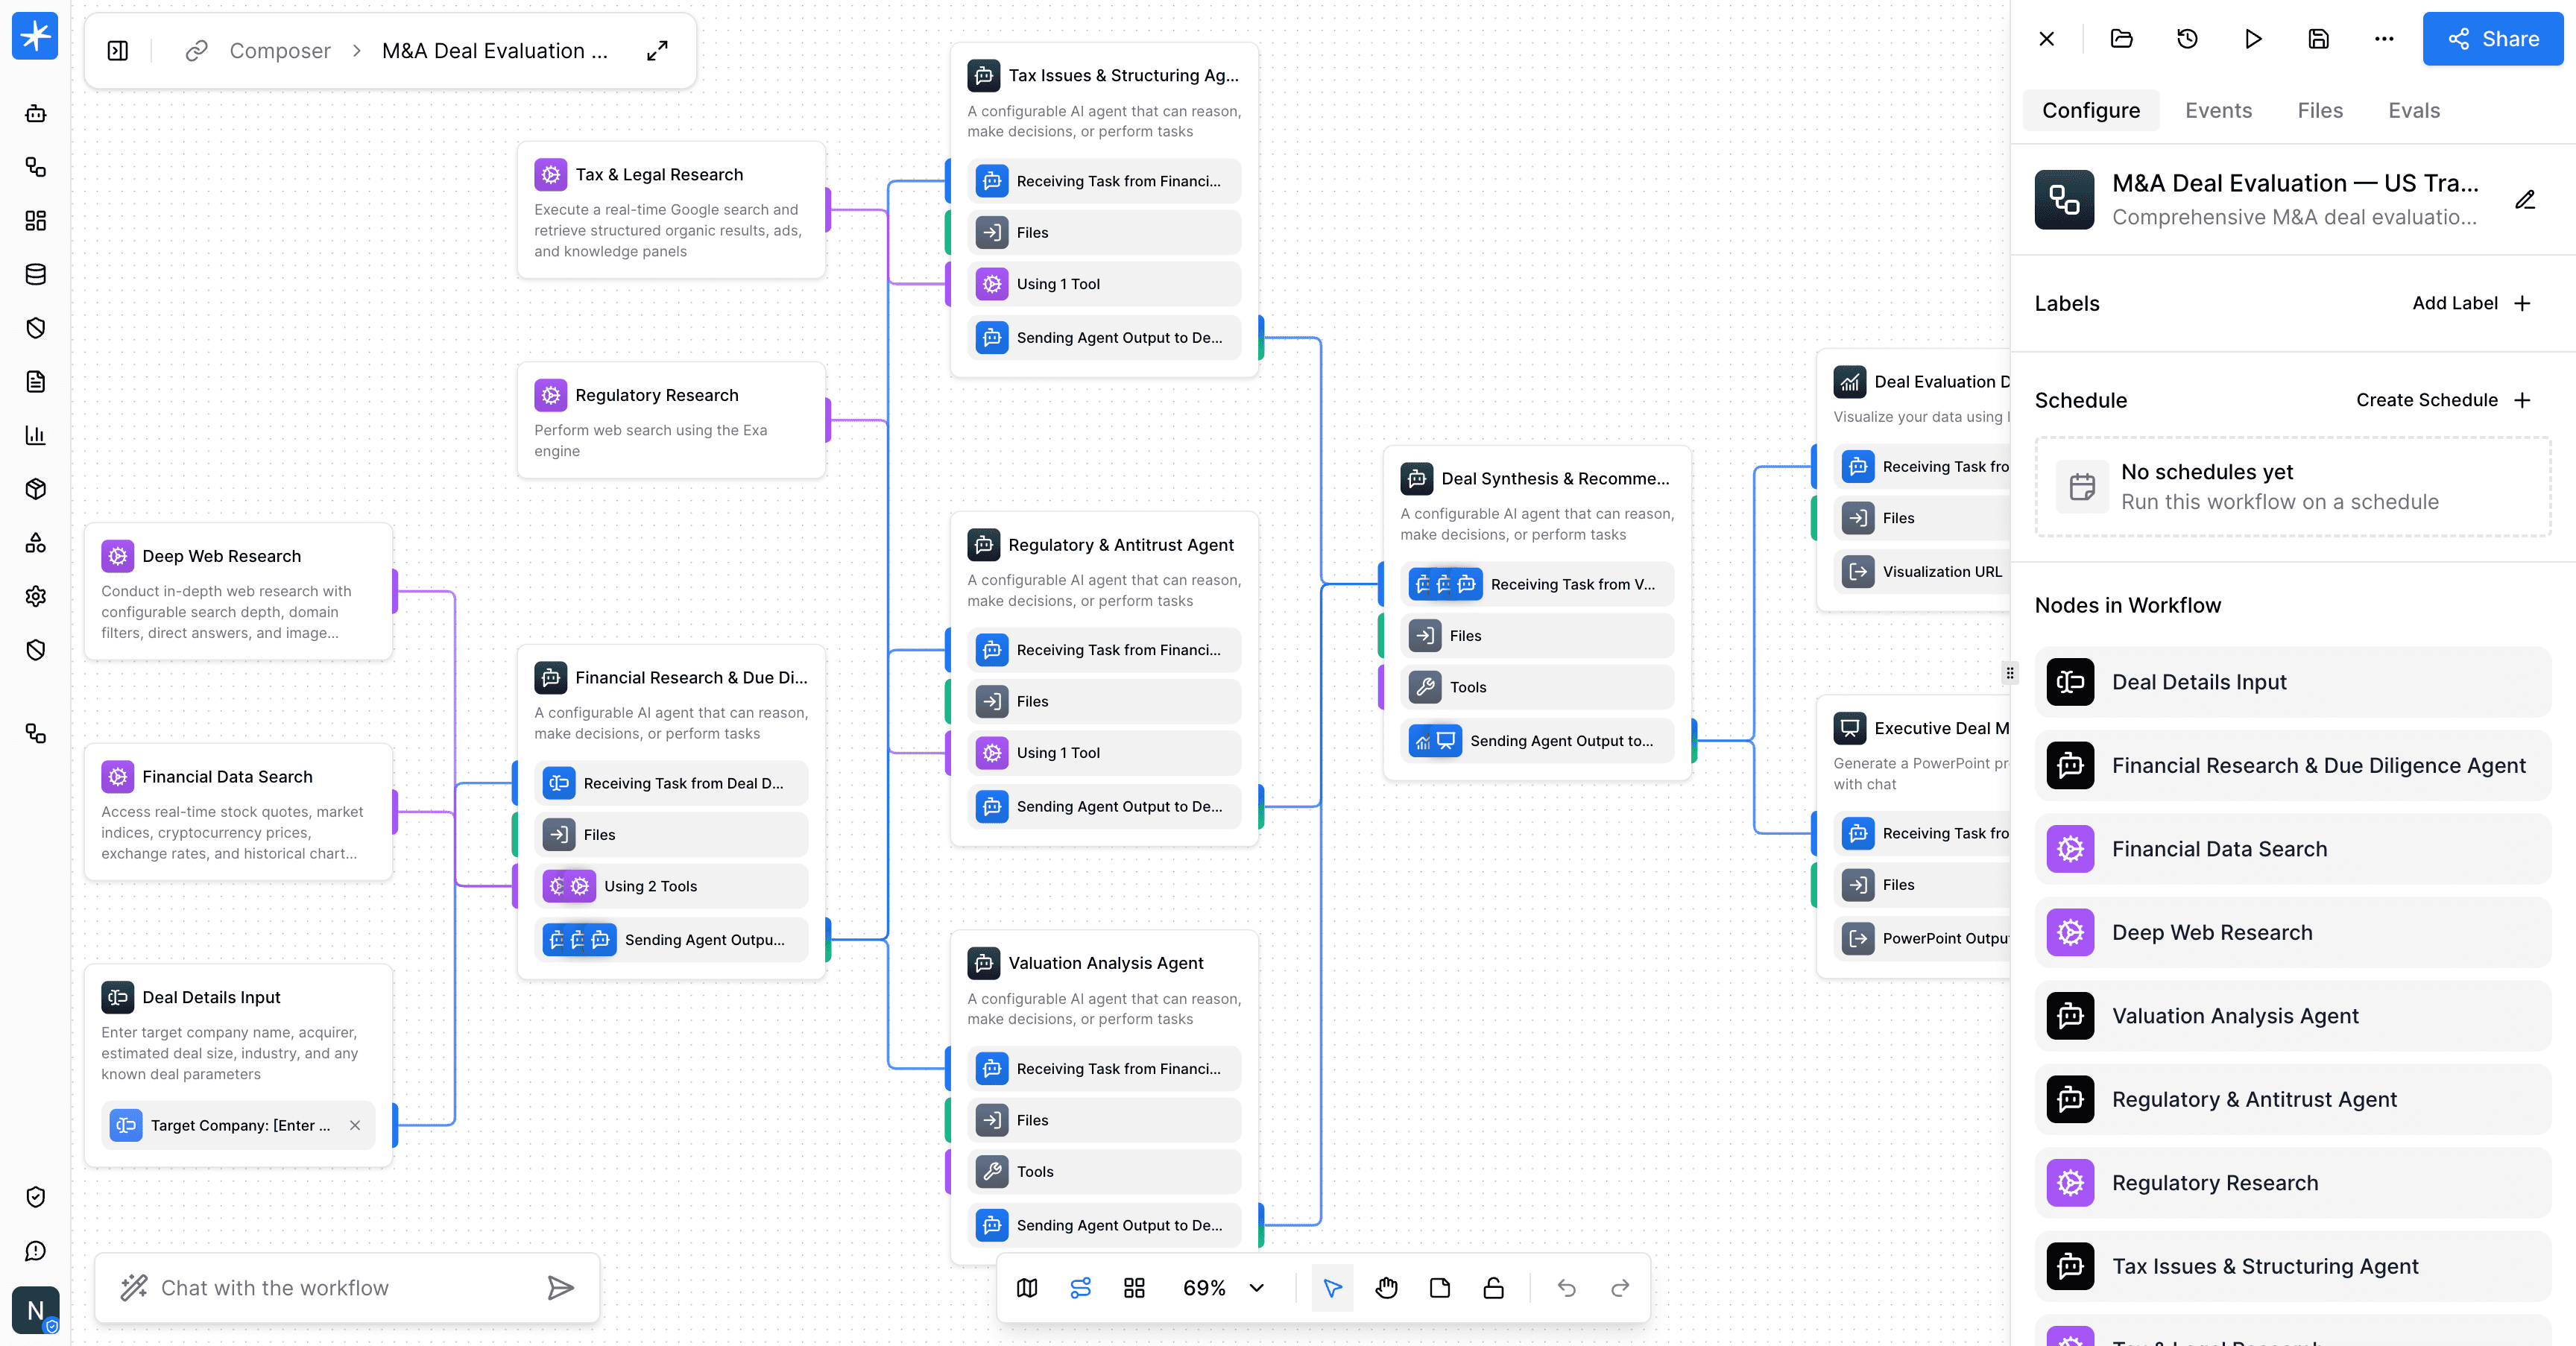Image resolution: width=2576 pixels, height=1346 pixels.
Task: Remove the Target Company input chip
Action: [x=355, y=1125]
